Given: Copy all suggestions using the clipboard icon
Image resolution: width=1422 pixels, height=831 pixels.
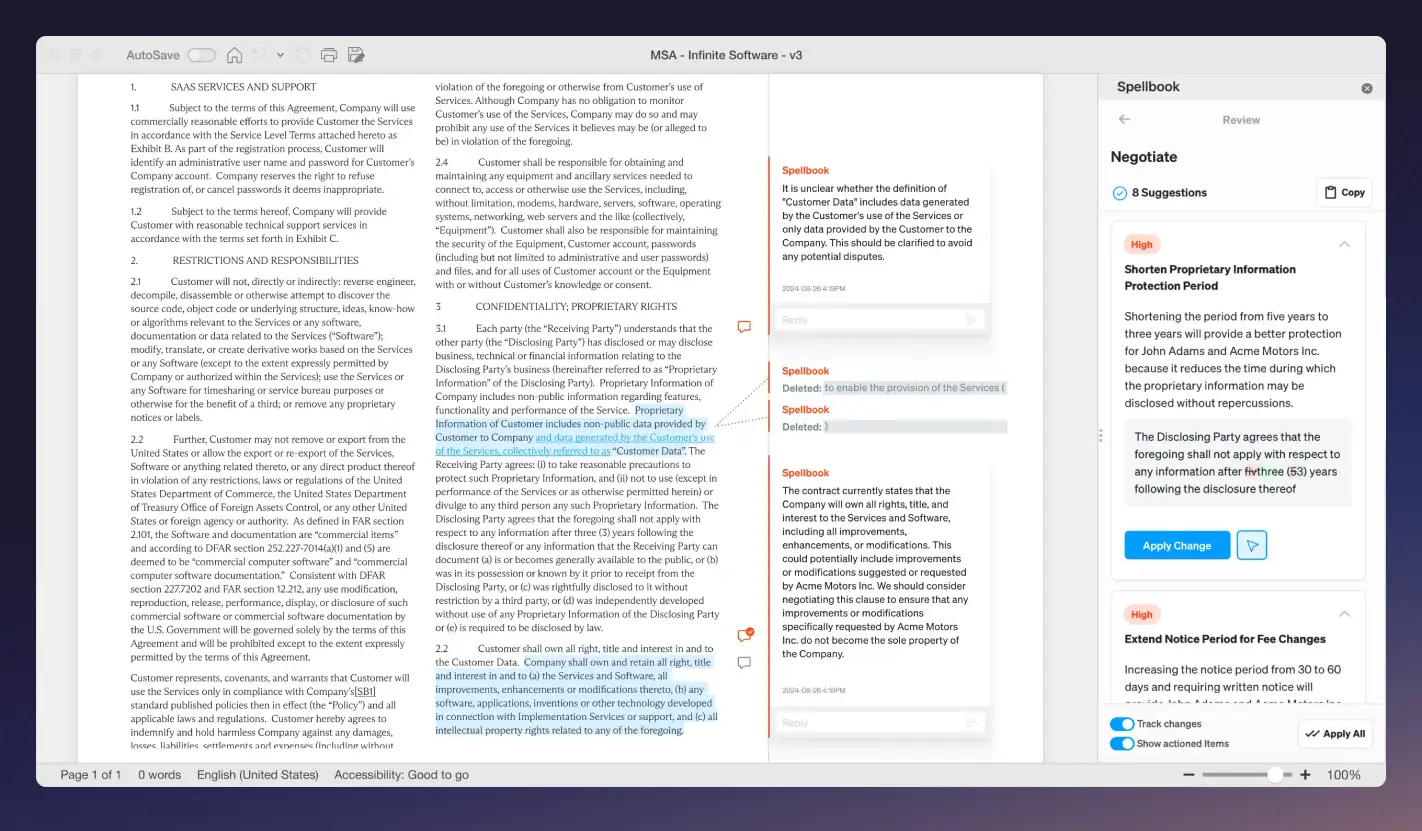Looking at the screenshot, I should tap(1343, 192).
